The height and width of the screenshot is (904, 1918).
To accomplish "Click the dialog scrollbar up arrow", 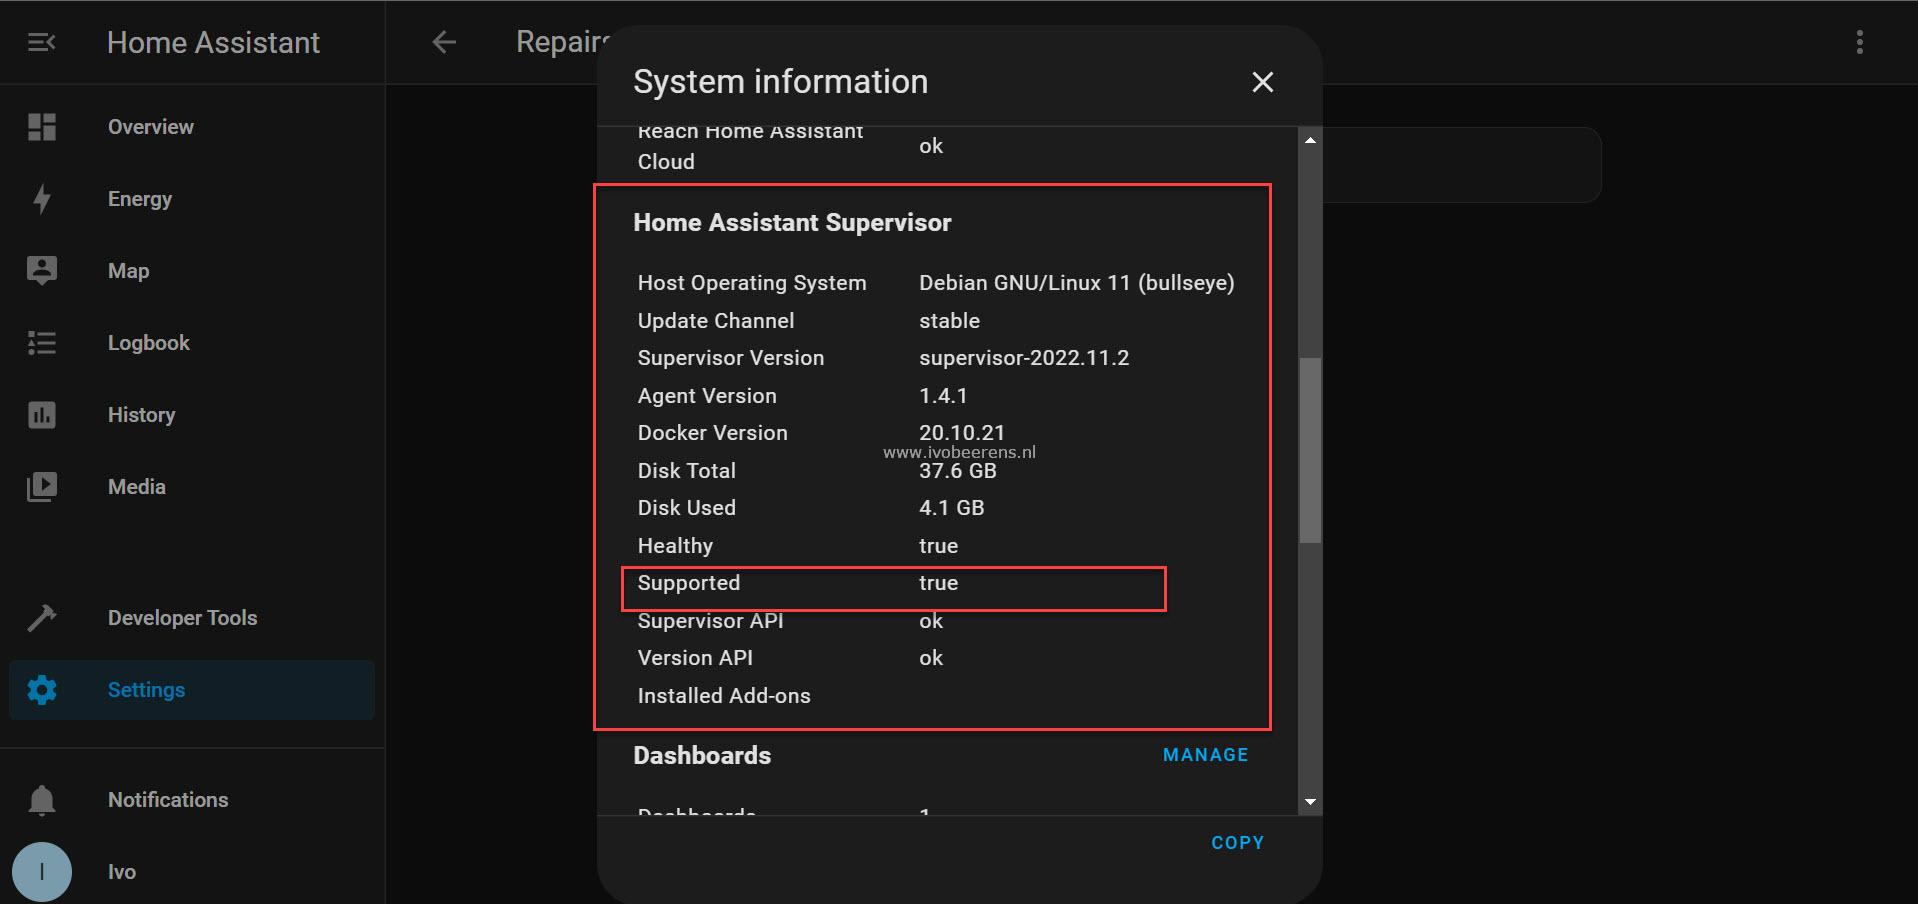I will pyautogui.click(x=1310, y=141).
